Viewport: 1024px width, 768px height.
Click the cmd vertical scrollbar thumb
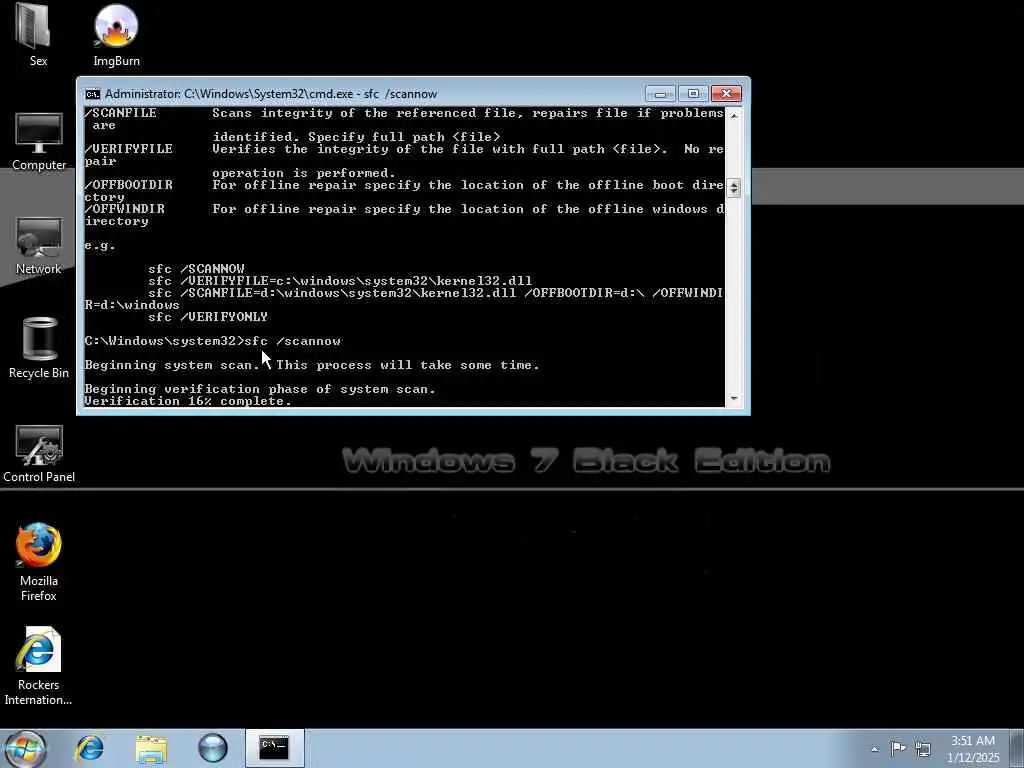(x=734, y=187)
